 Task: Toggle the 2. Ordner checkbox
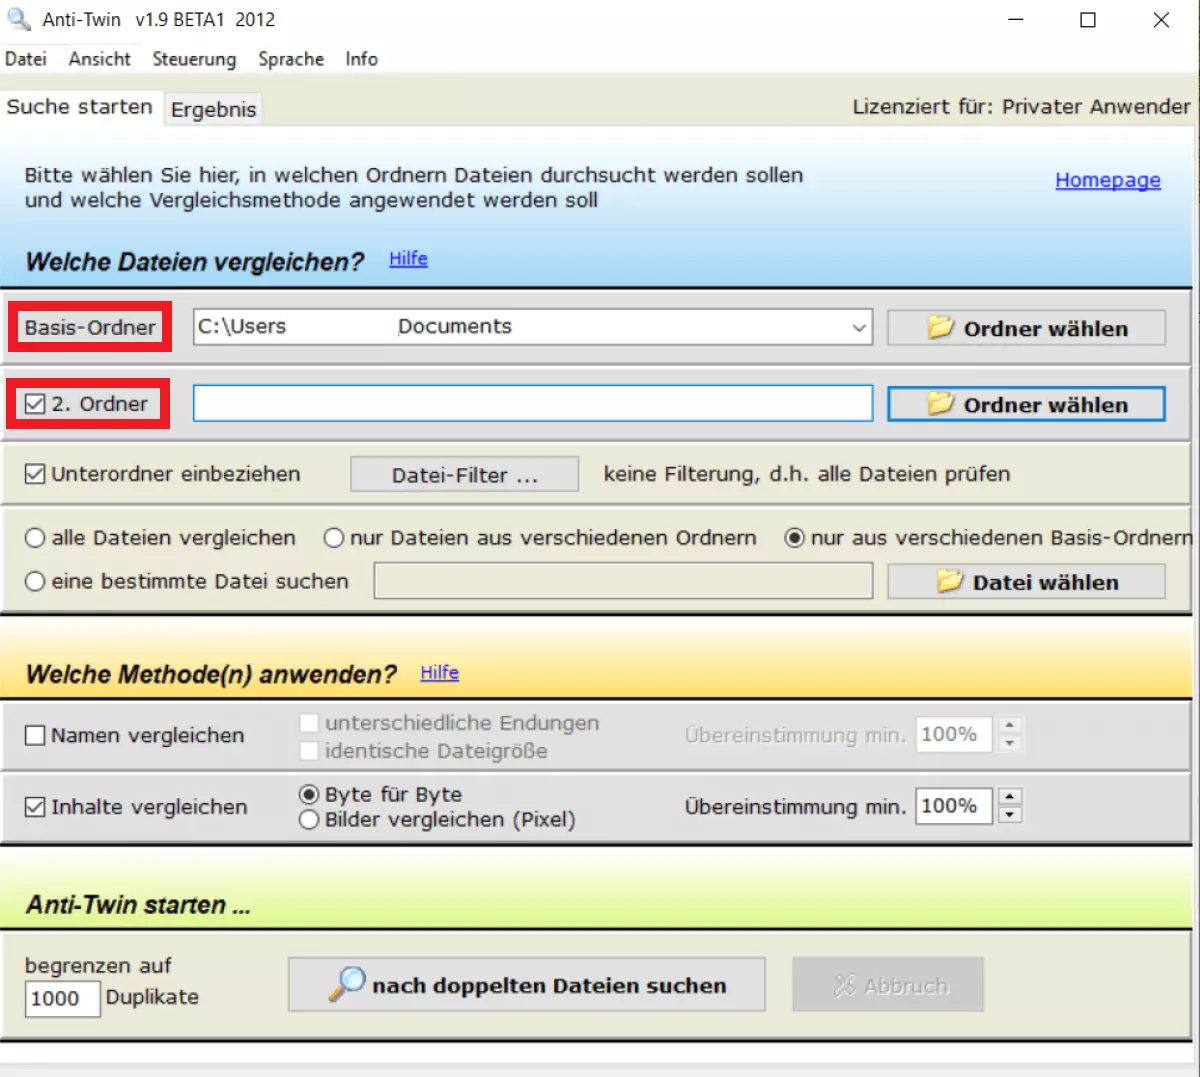(35, 404)
